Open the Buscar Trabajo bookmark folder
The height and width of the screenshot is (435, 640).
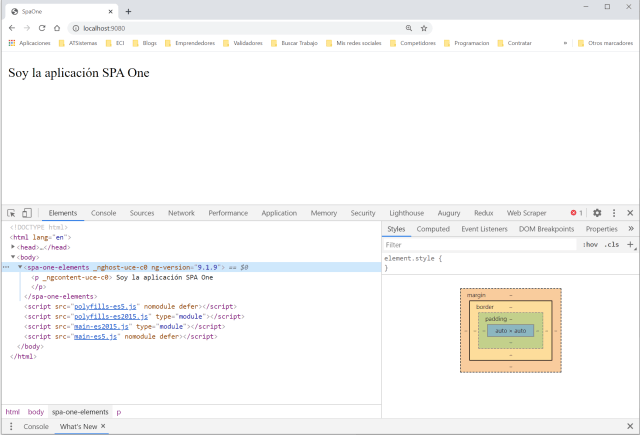(294, 43)
